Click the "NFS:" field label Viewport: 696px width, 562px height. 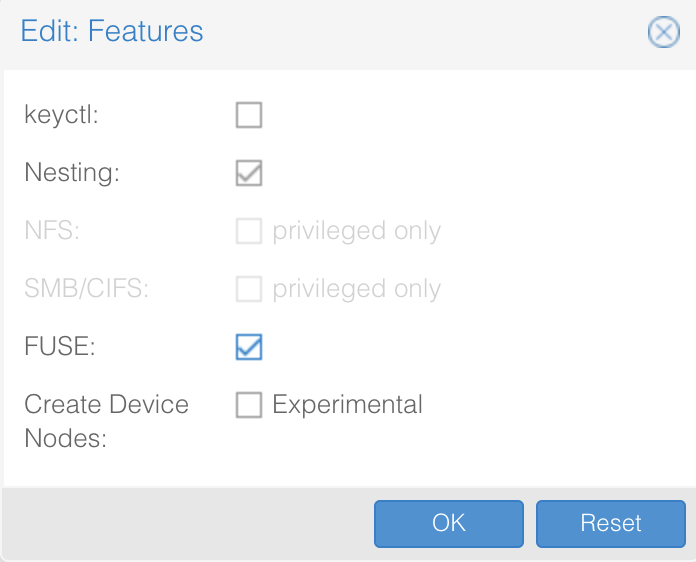pyautogui.click(x=52, y=230)
